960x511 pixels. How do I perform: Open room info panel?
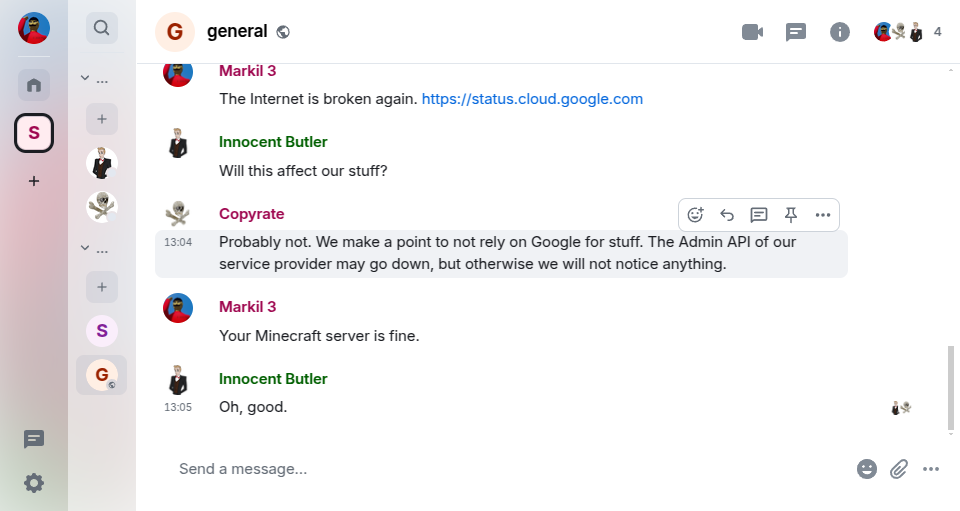pos(840,32)
